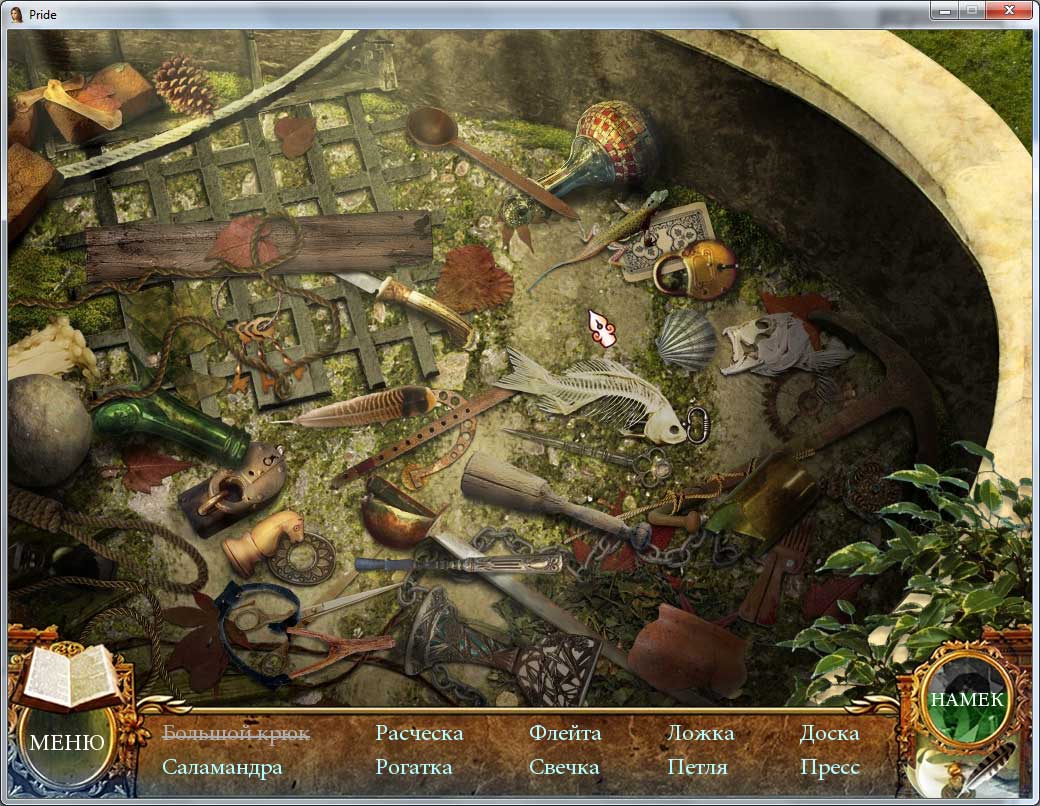Pick up the pine cone
The image size is (1040, 806).
[185, 84]
